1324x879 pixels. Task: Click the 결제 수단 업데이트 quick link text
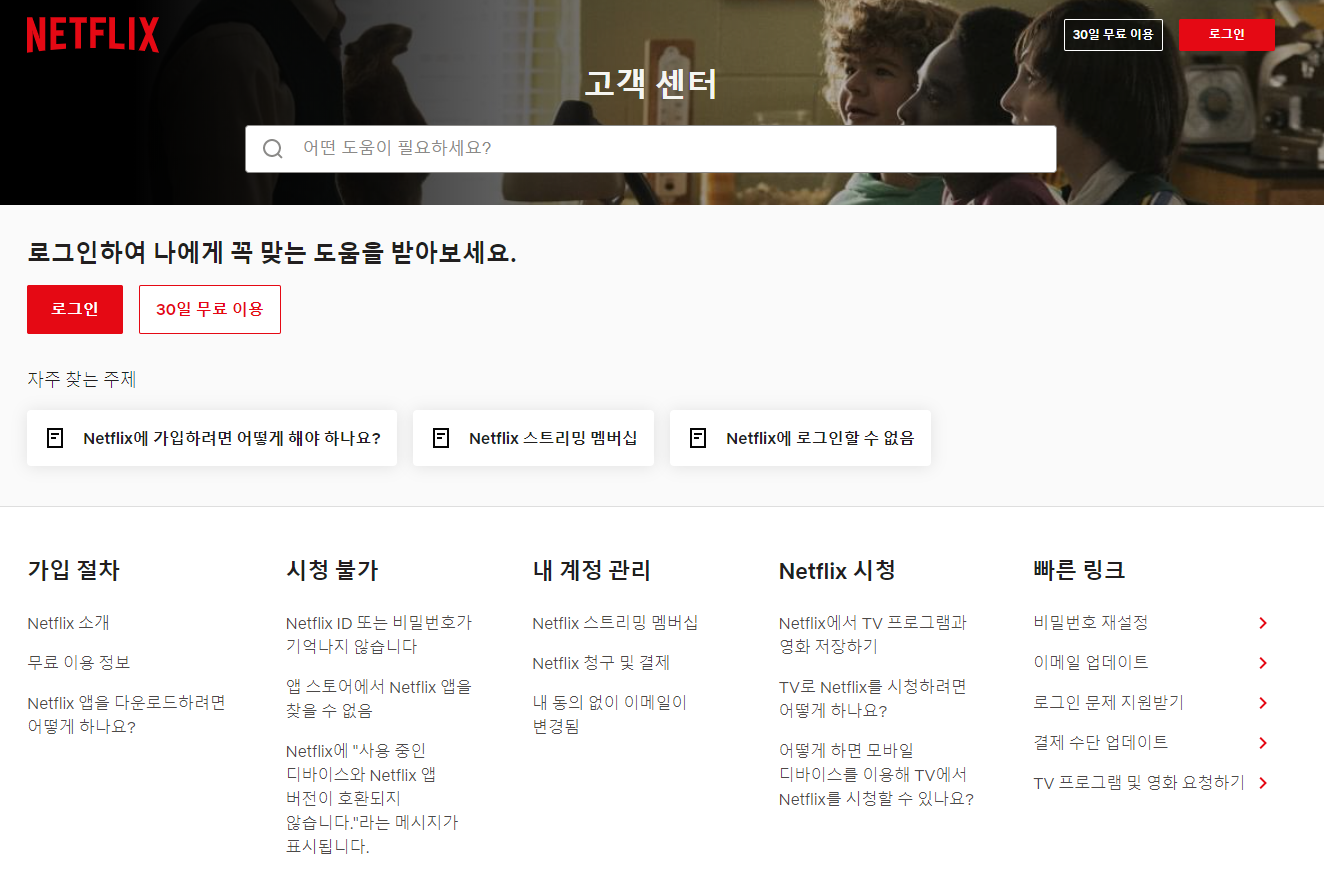[x=1100, y=743]
